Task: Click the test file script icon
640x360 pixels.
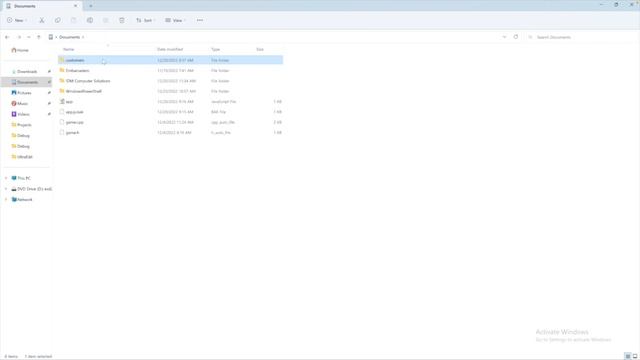Action: coord(62,101)
